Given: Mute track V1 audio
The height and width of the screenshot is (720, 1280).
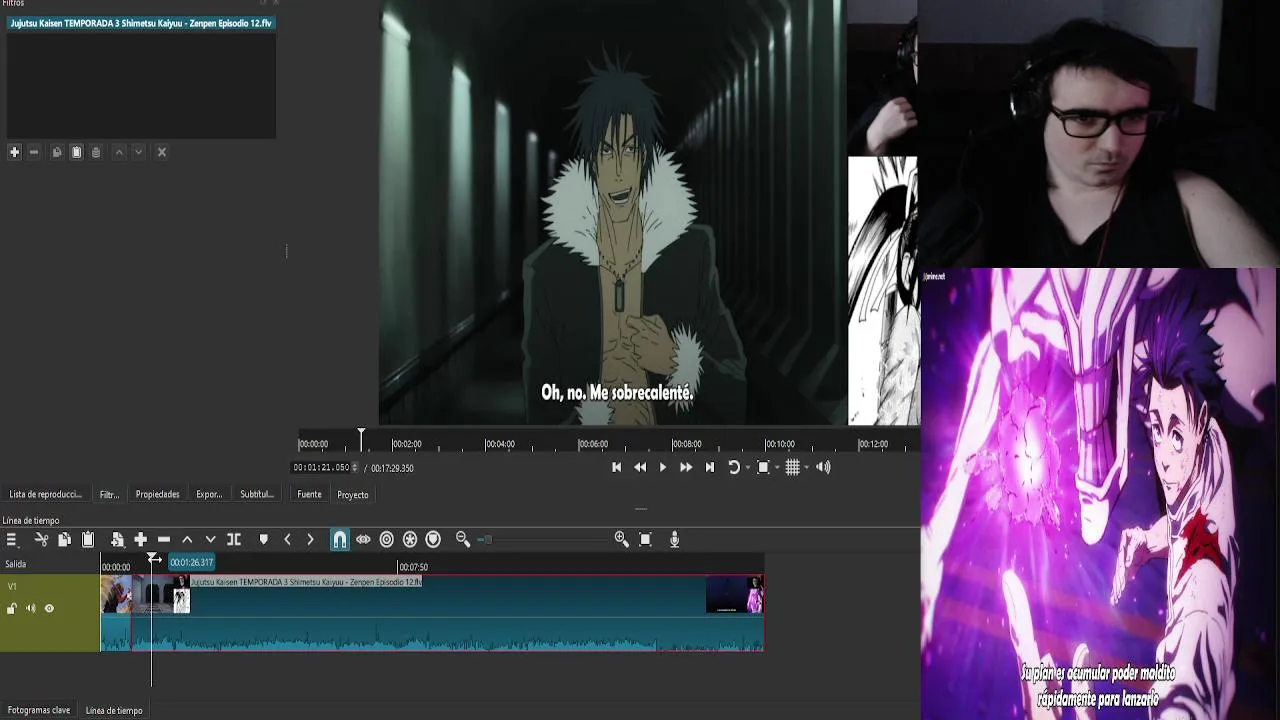Looking at the screenshot, I should (x=30, y=608).
